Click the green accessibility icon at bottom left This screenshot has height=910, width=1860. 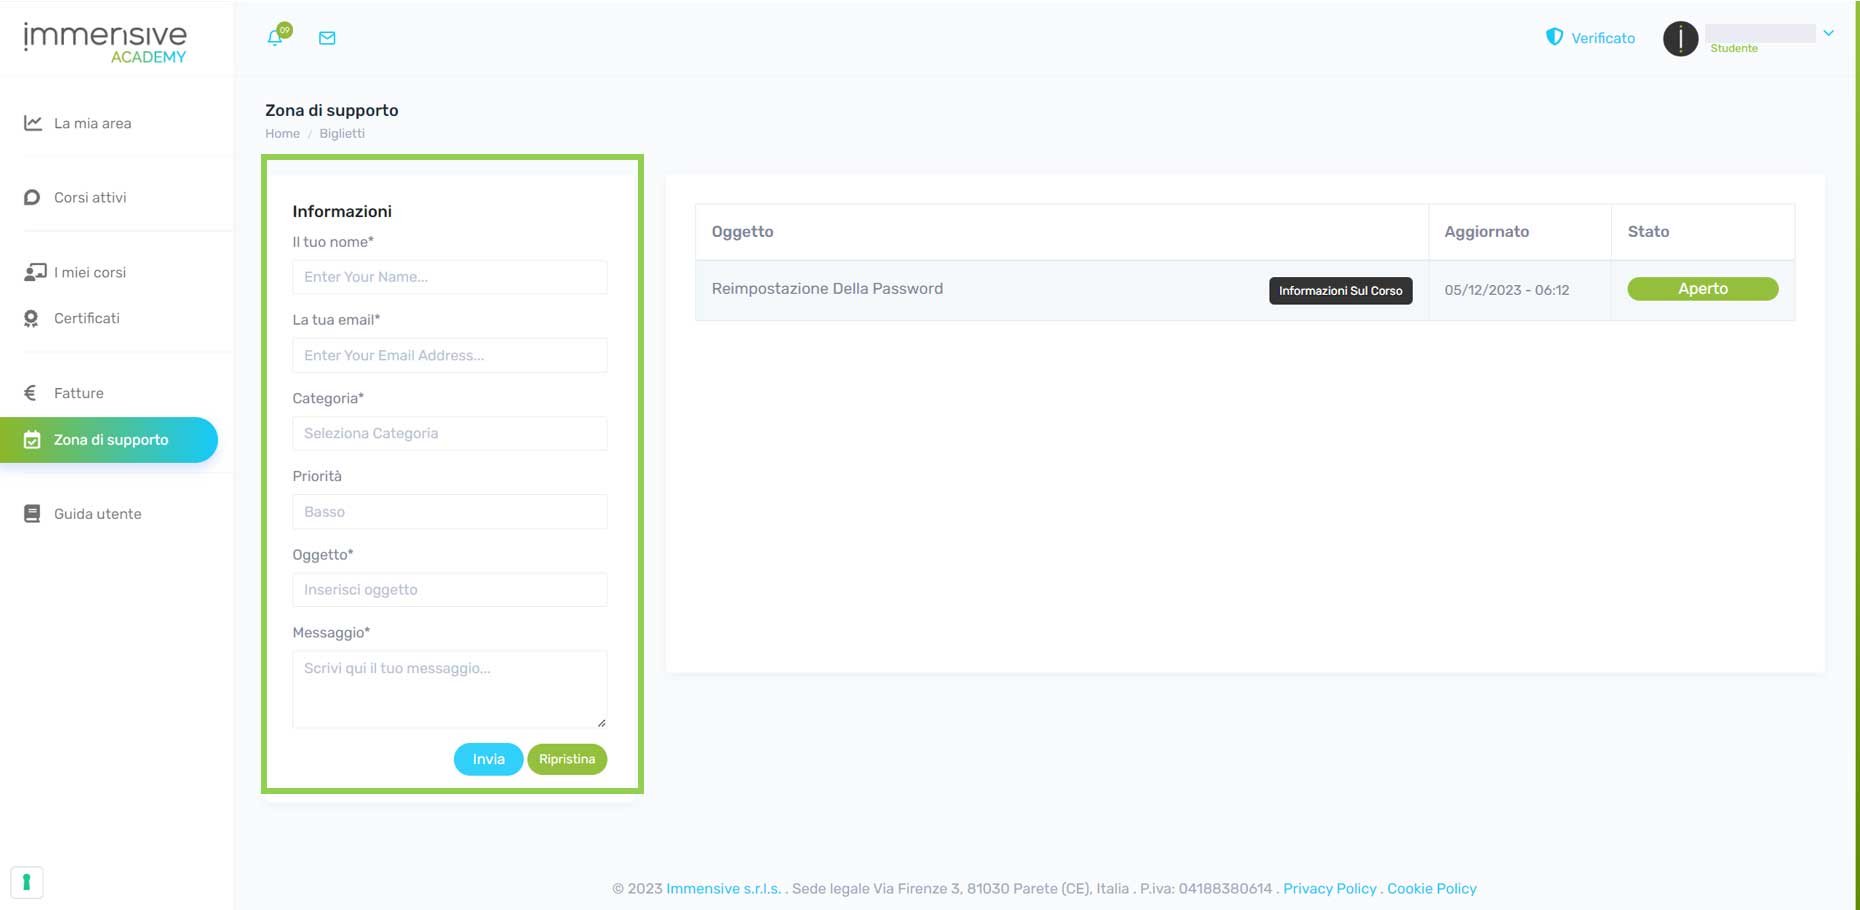coord(27,882)
